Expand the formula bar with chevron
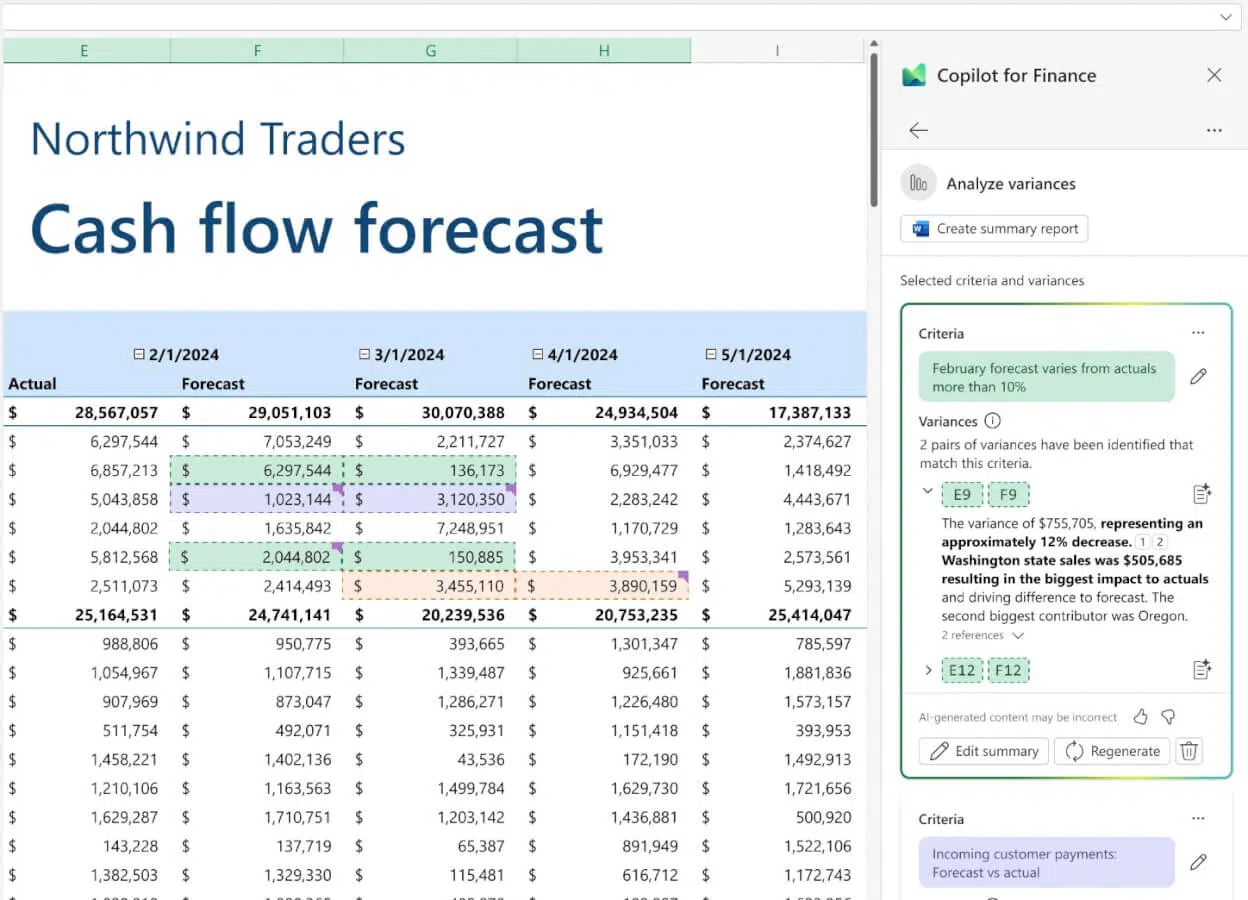1248x900 pixels. [1225, 17]
